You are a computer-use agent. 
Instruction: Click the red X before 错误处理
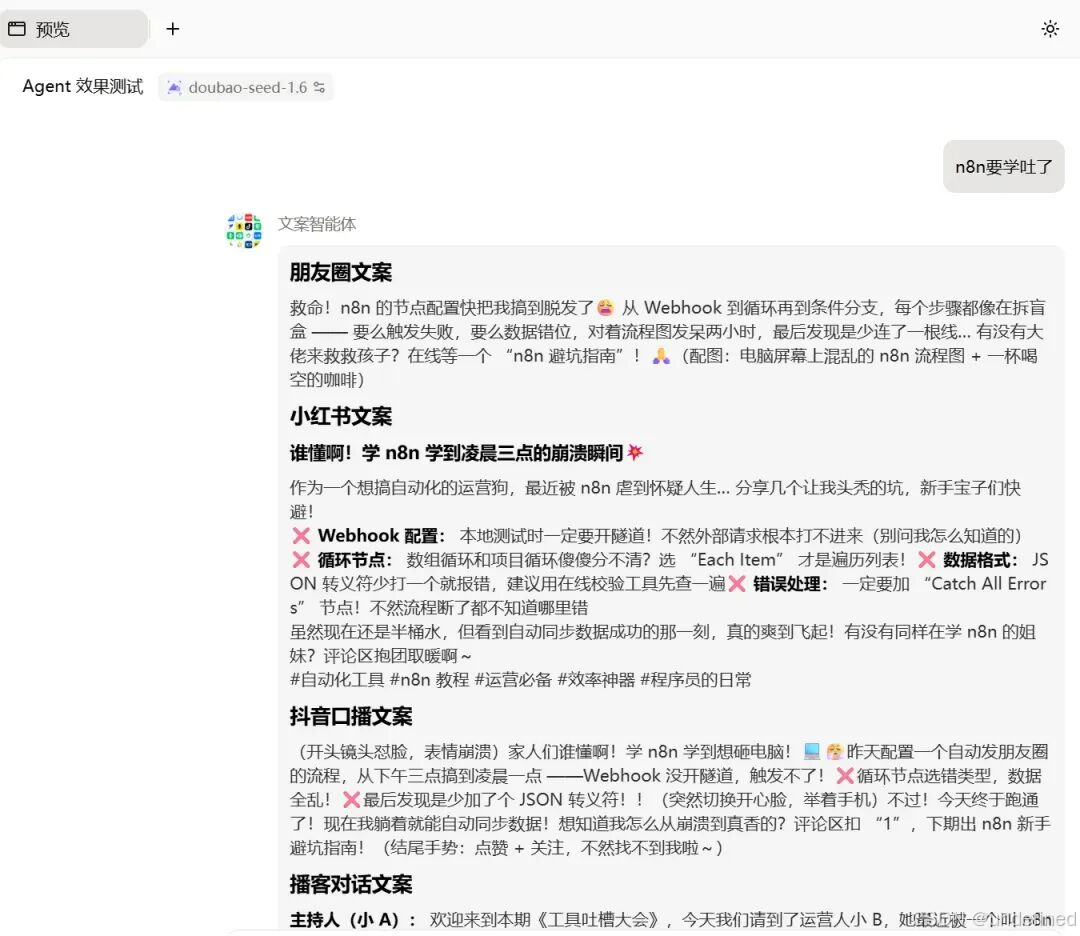click(737, 584)
